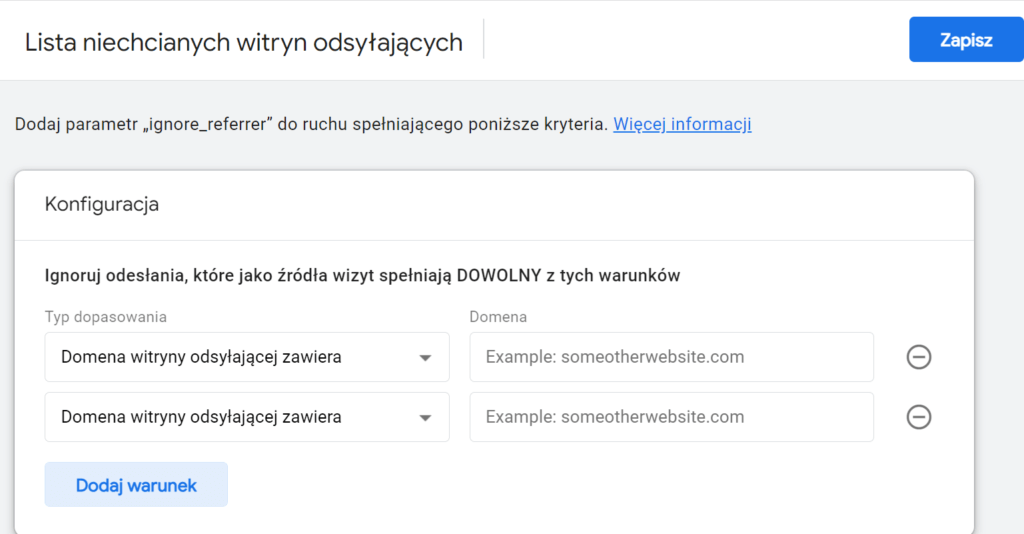The image size is (1024, 534).
Task: Click the vertical divider beside the page title
Action: [x=484, y=41]
